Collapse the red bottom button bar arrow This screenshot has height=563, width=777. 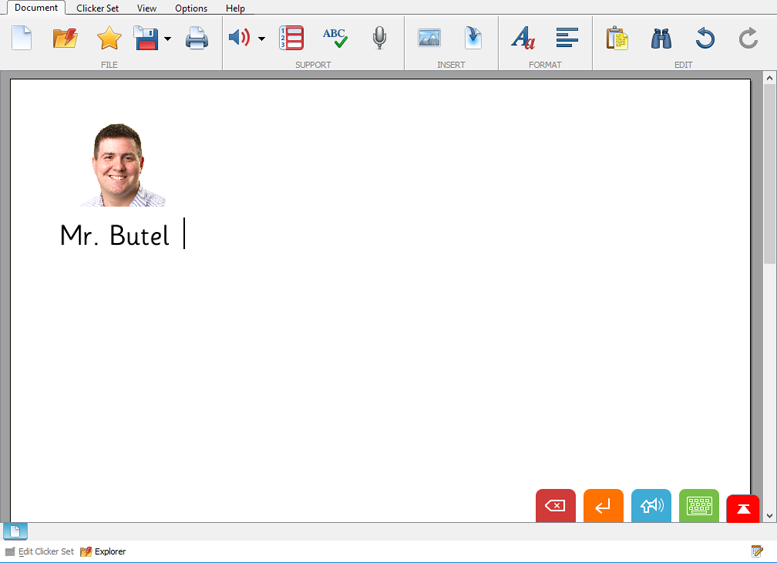pos(743,508)
